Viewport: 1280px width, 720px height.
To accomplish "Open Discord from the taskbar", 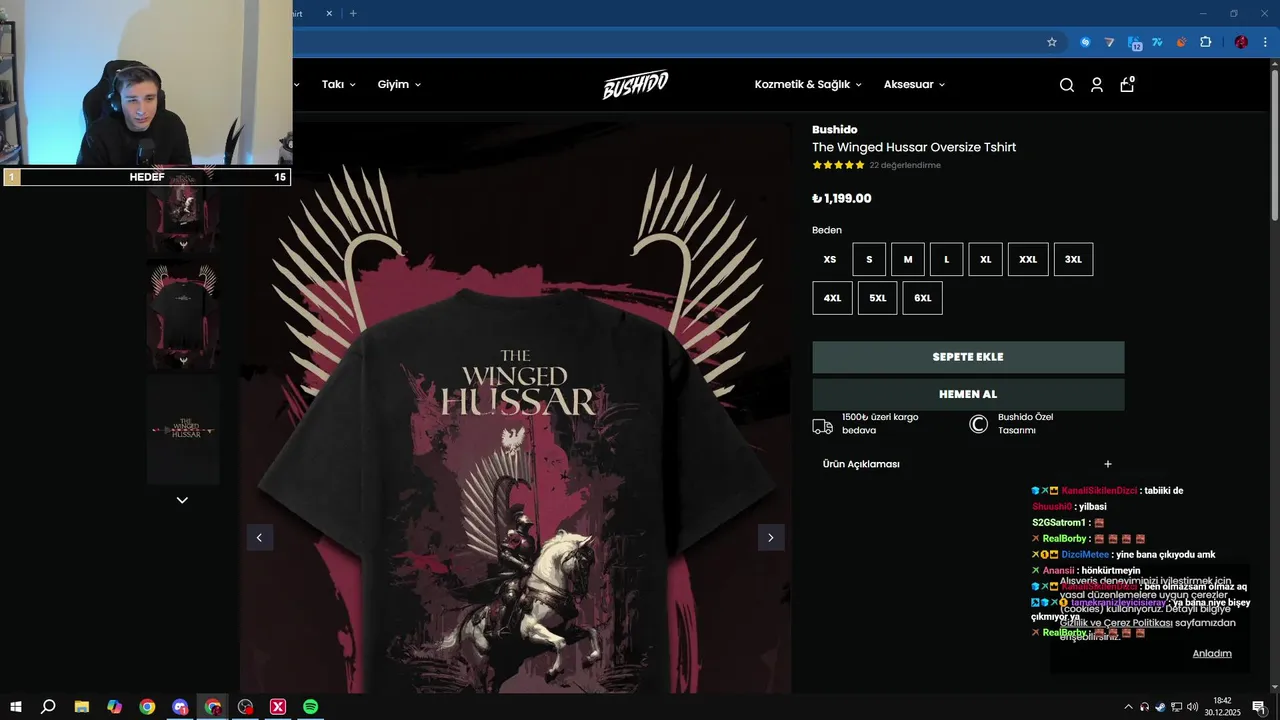I will [180, 706].
